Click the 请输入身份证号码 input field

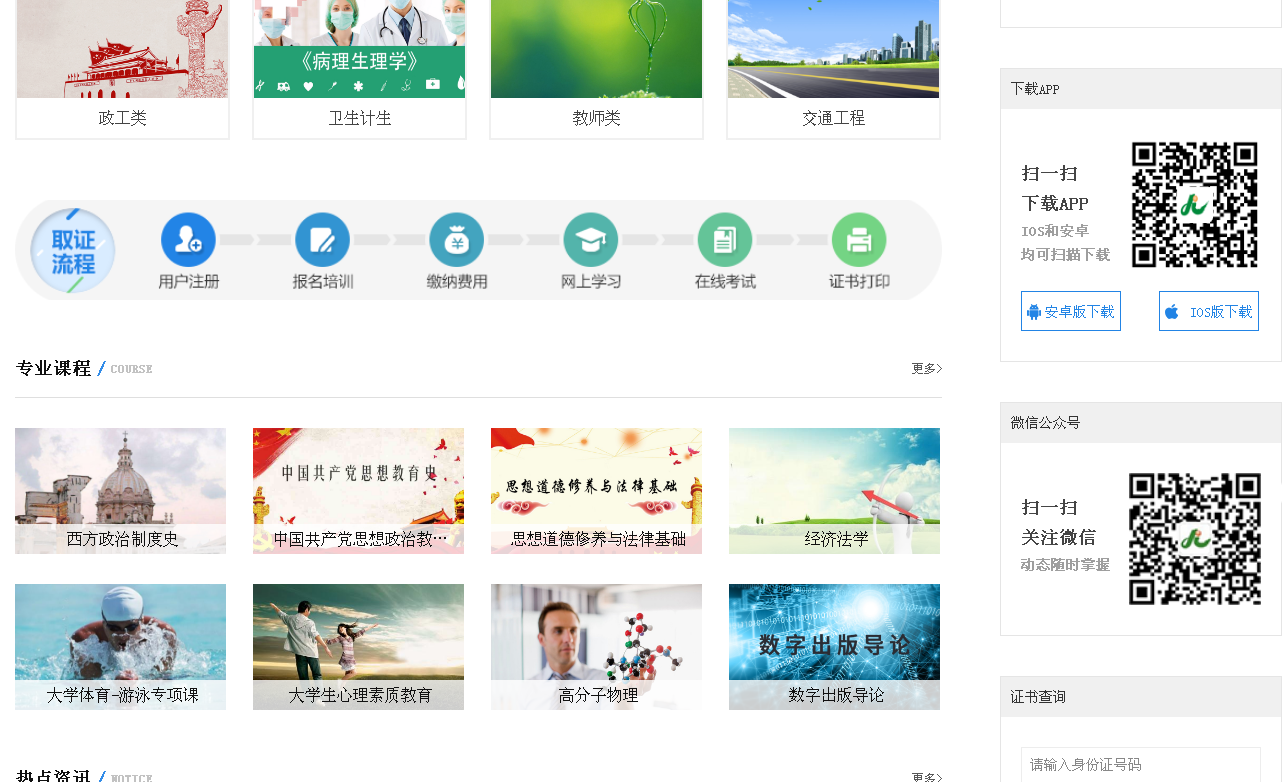[x=1140, y=765]
